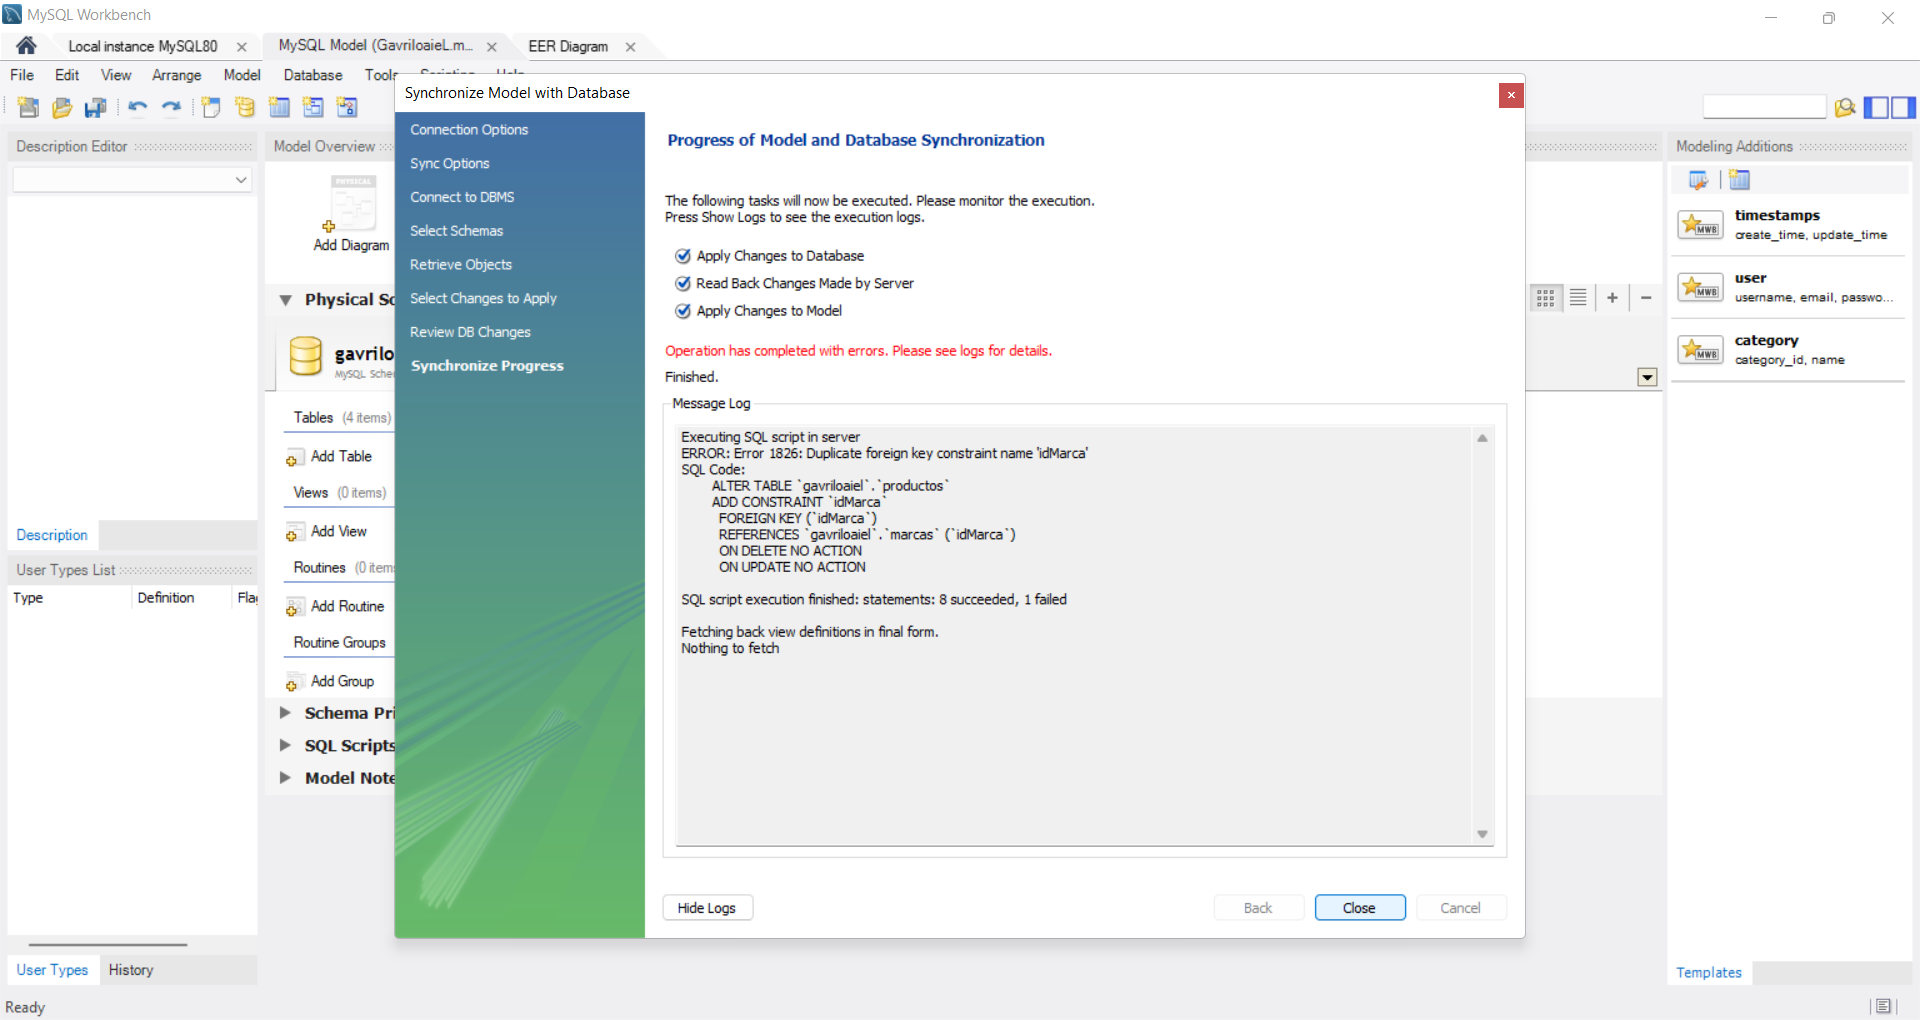Switch to the History tab

click(x=131, y=970)
